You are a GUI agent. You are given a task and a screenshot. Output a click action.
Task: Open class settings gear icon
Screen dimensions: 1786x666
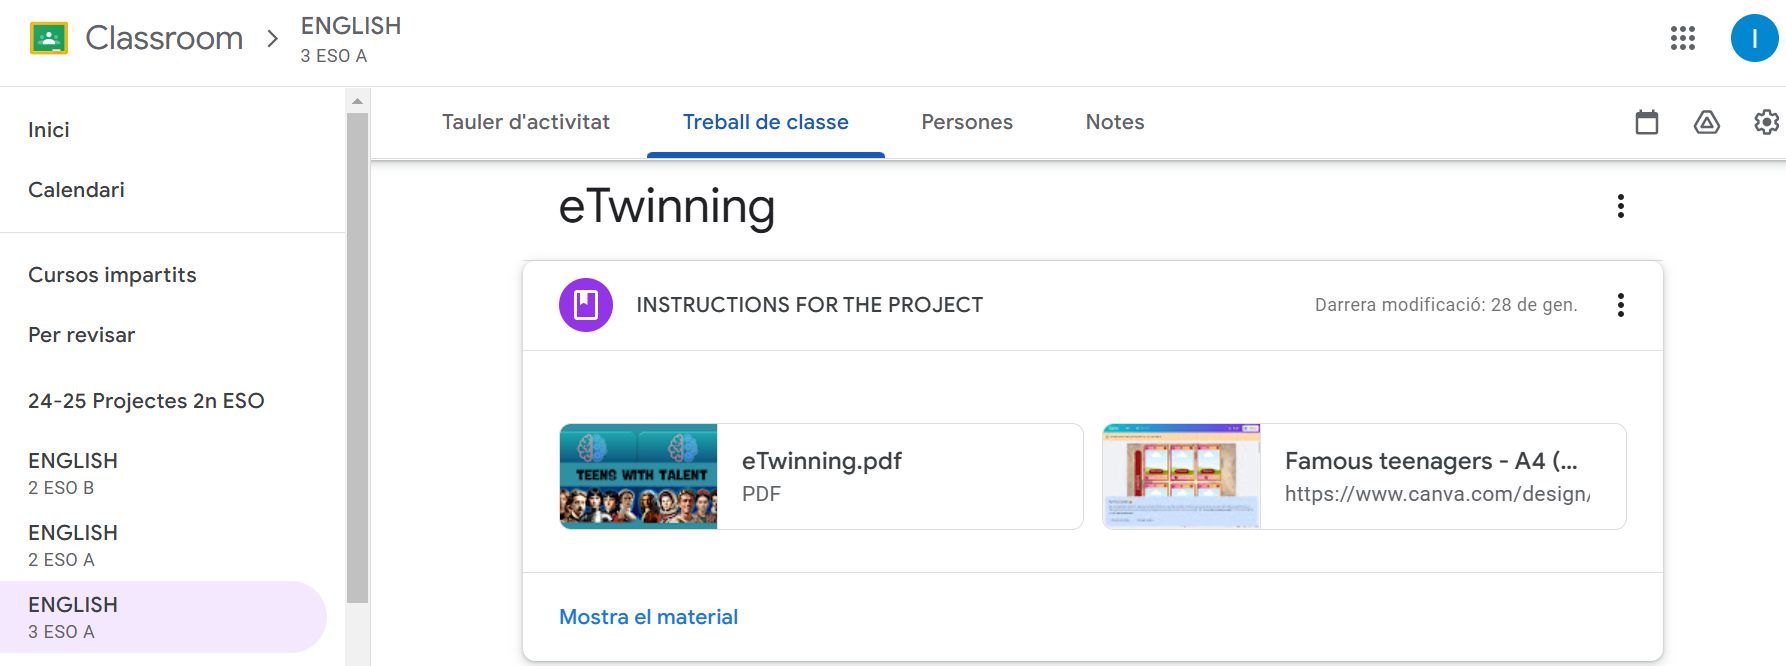(x=1766, y=122)
